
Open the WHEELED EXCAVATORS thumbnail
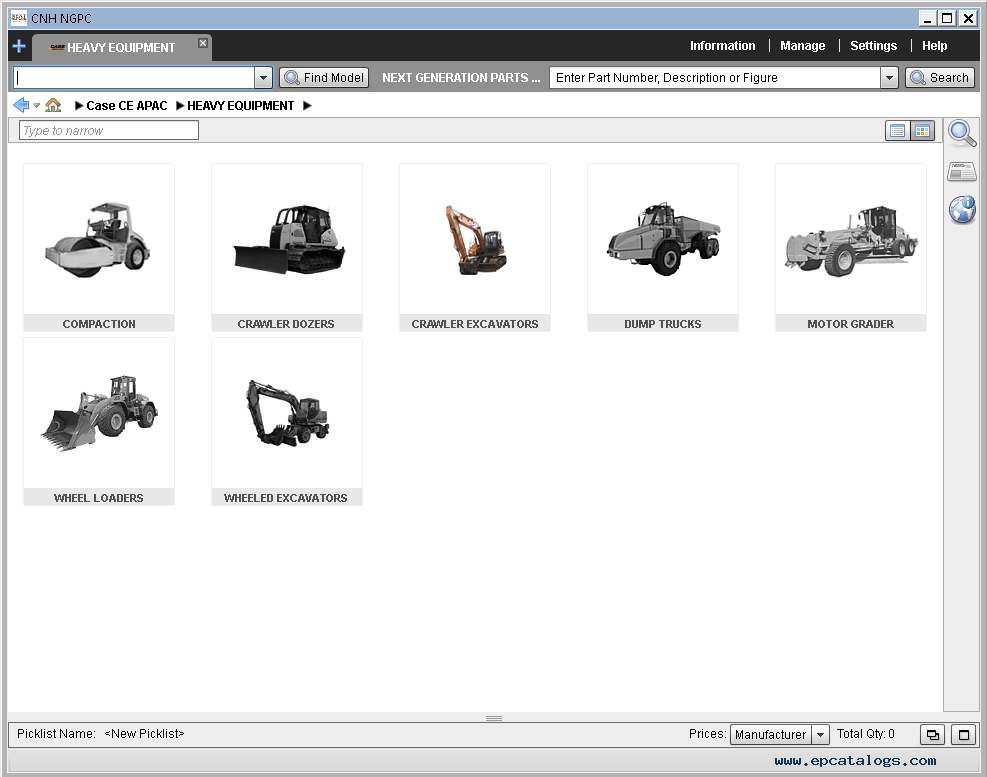click(x=287, y=413)
